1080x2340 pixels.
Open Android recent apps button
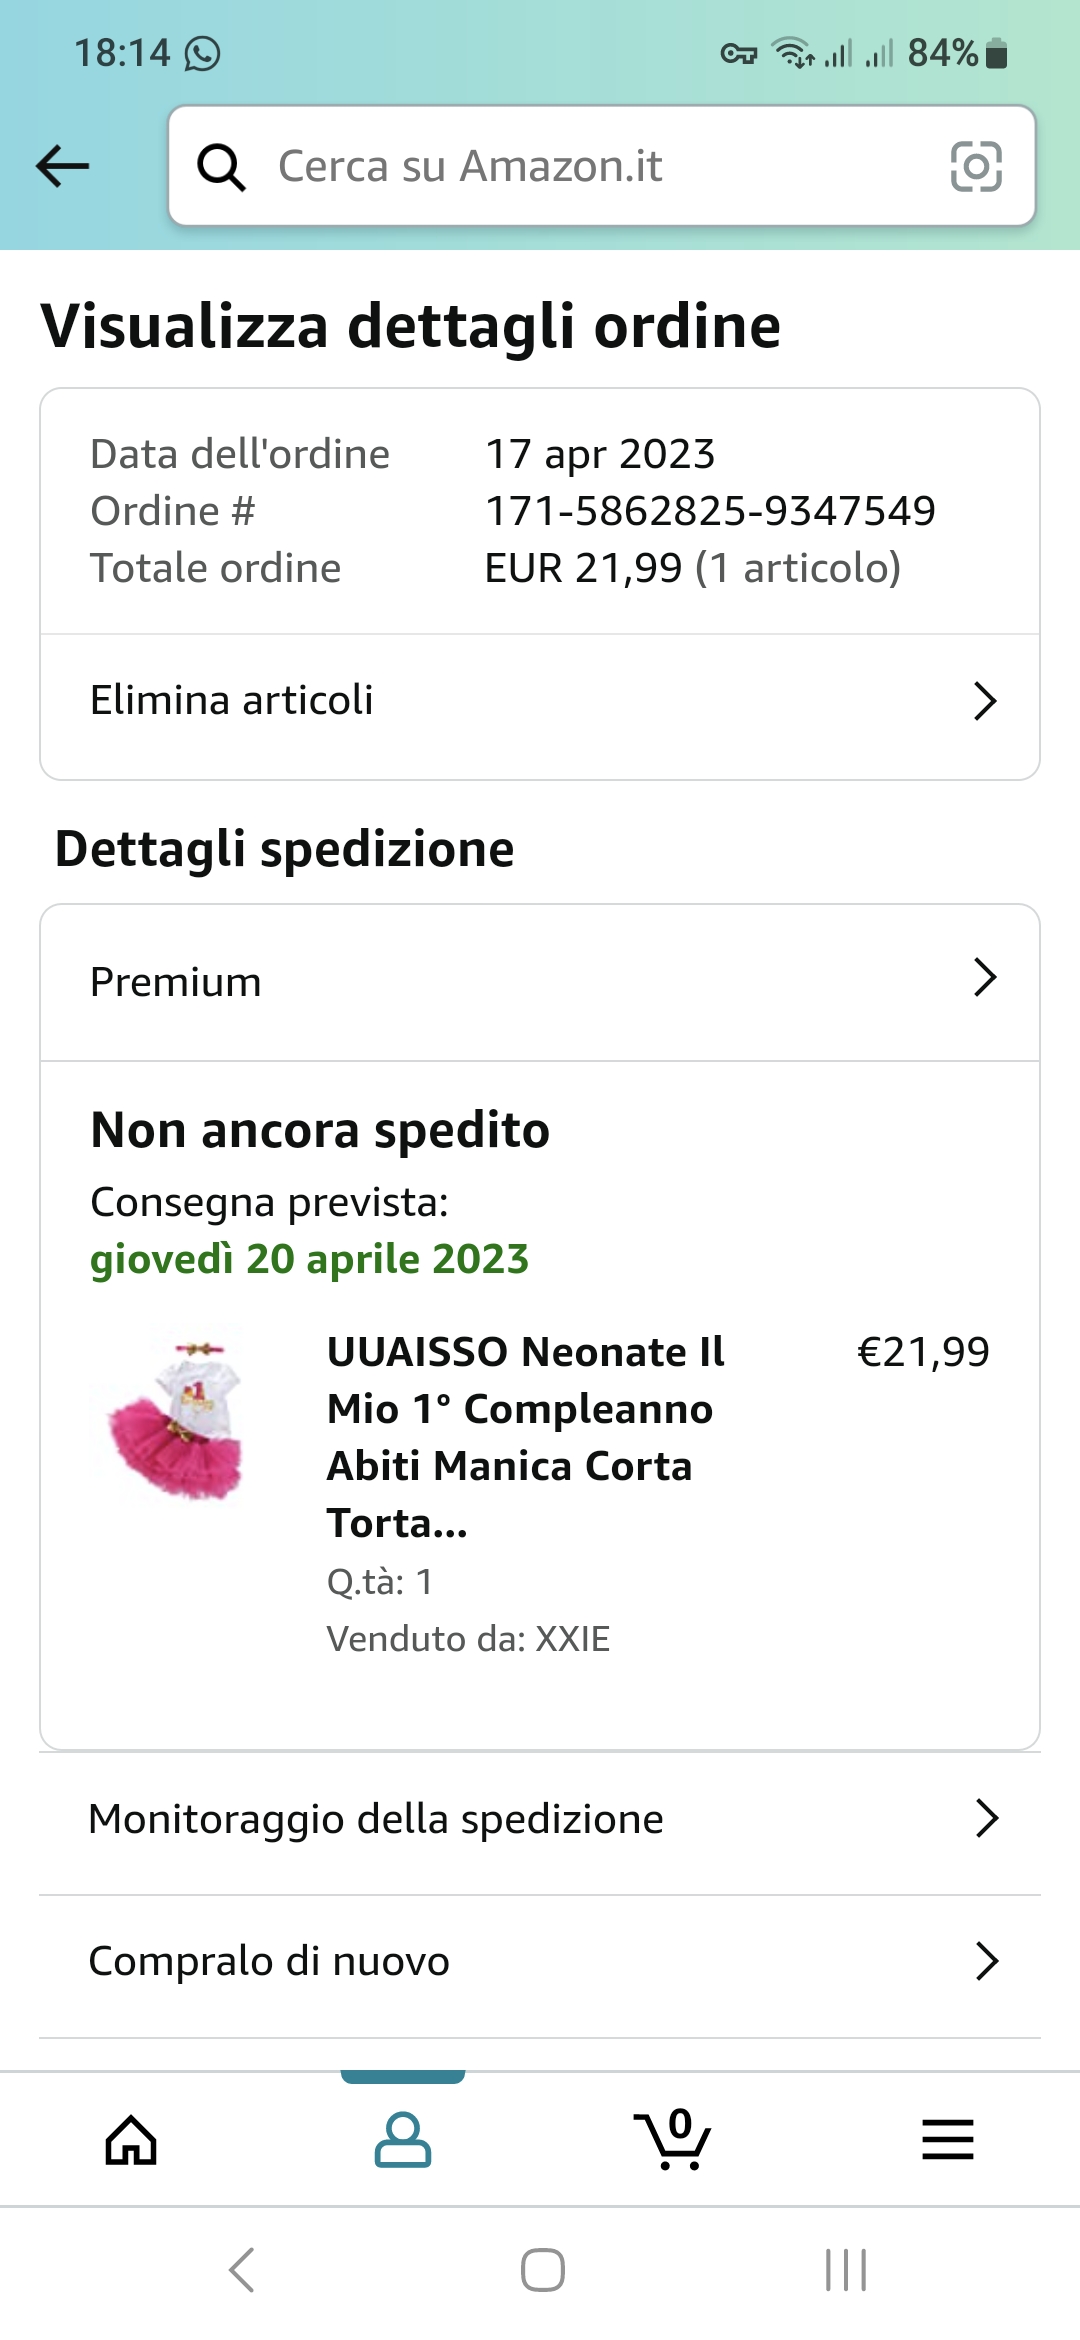coord(845,2270)
